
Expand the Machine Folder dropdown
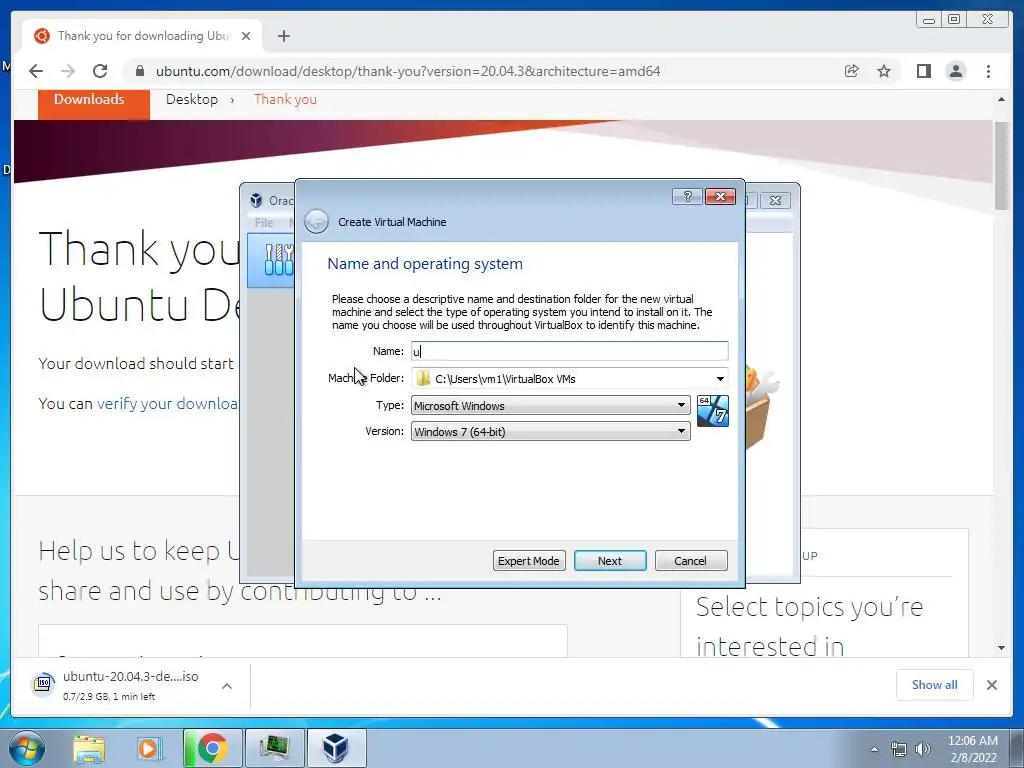click(x=720, y=379)
